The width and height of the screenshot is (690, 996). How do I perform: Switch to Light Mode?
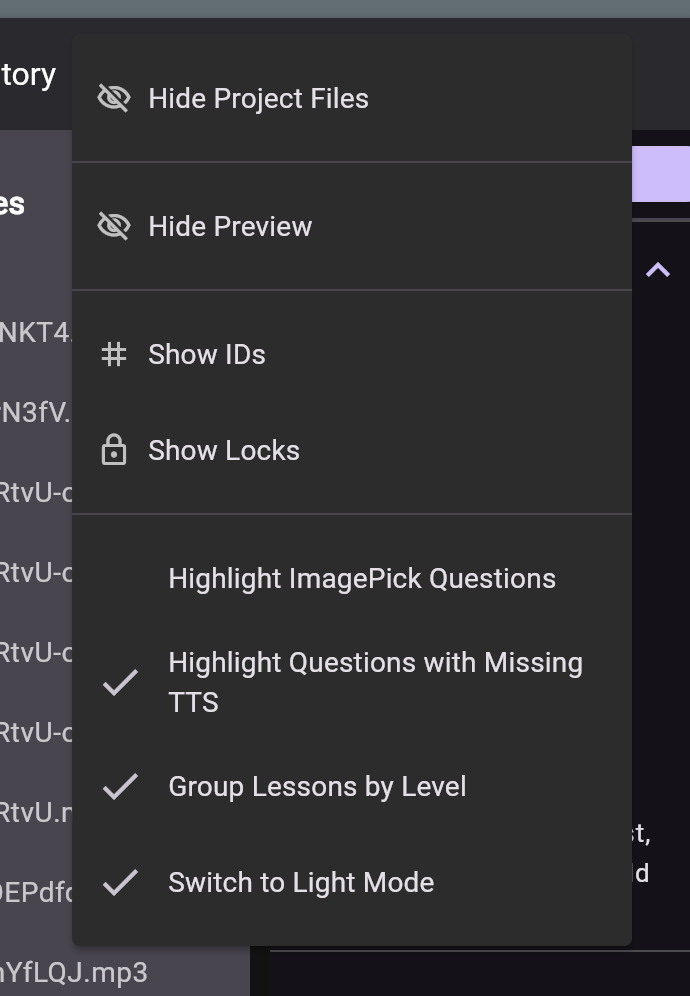pos(301,883)
